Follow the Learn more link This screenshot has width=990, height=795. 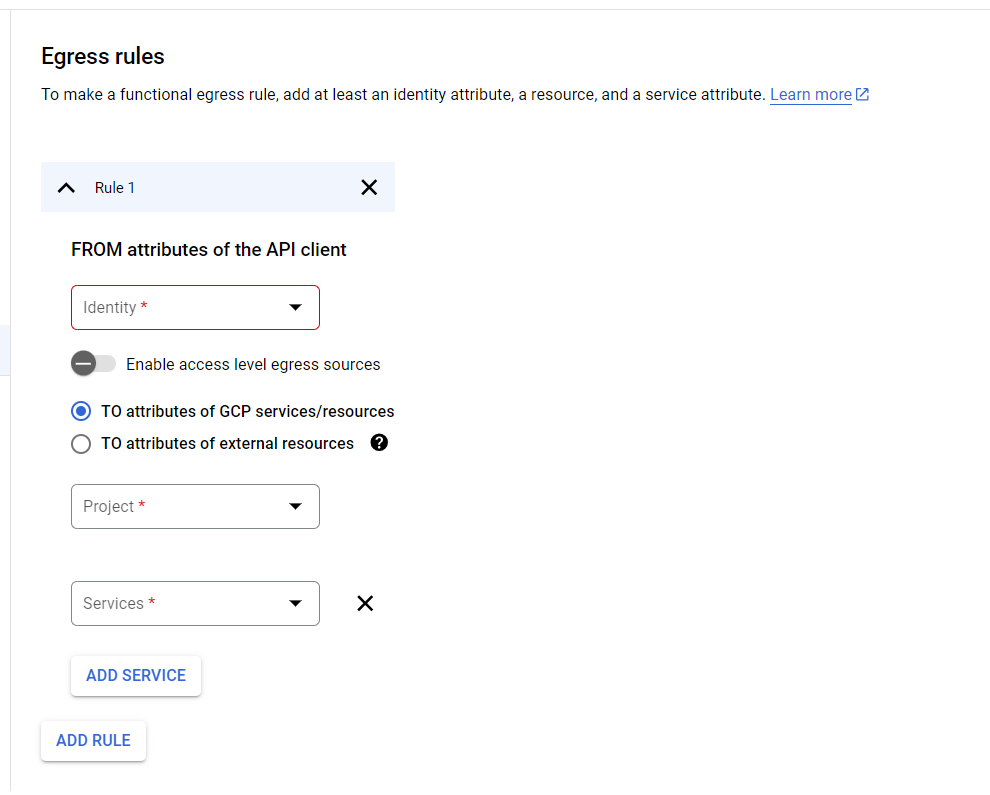coord(810,93)
